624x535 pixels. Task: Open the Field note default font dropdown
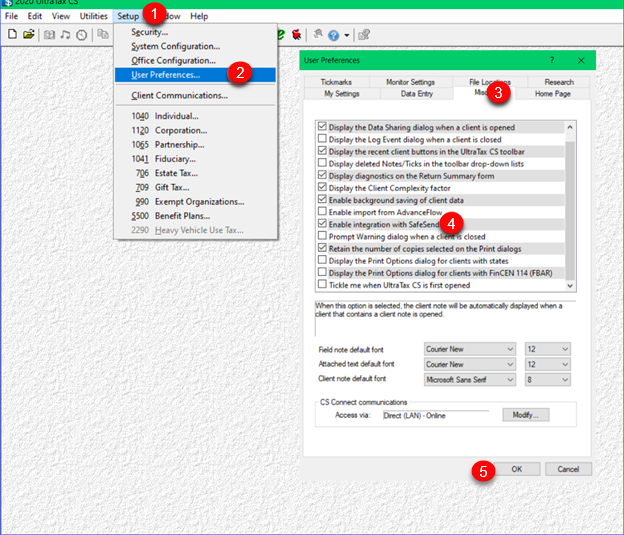point(470,349)
